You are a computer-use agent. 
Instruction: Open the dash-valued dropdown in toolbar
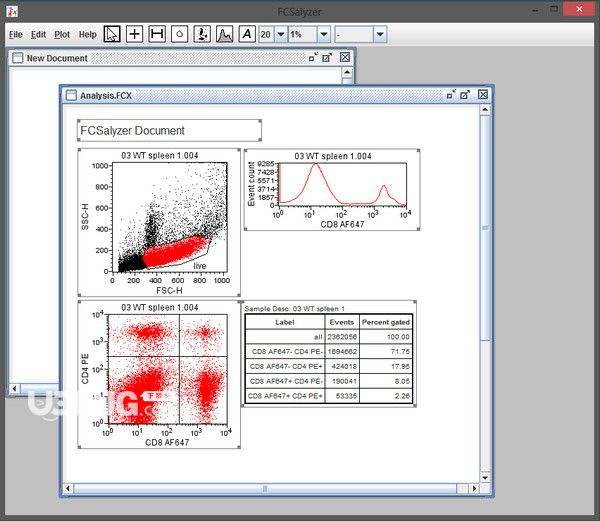coord(380,34)
